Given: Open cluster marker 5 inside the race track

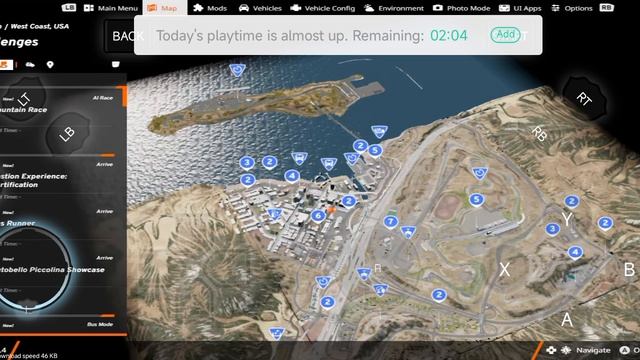Looking at the screenshot, I should click(476, 200).
